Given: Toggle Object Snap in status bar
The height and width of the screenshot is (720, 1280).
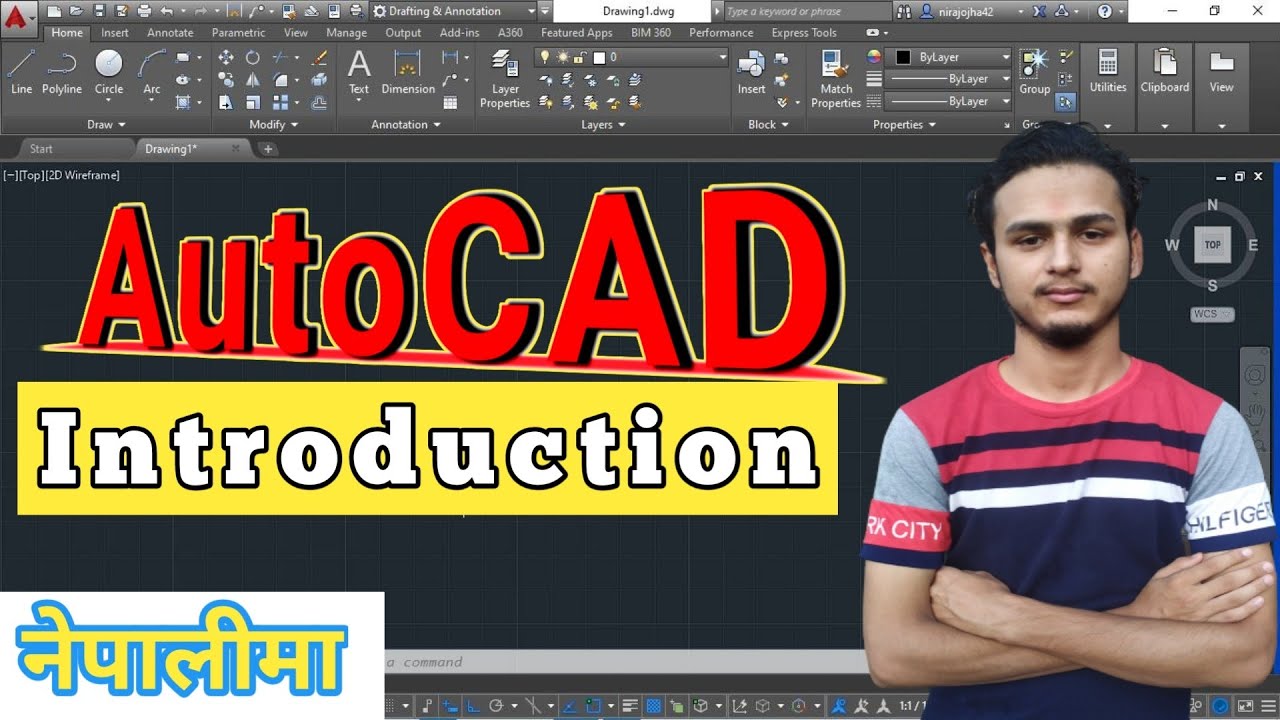Looking at the screenshot, I should tap(592, 706).
